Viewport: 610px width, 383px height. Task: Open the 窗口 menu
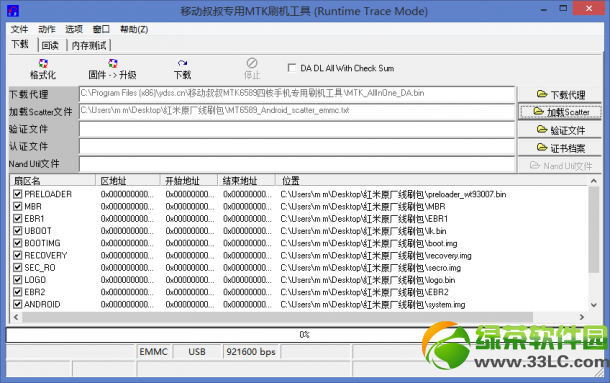click(101, 29)
